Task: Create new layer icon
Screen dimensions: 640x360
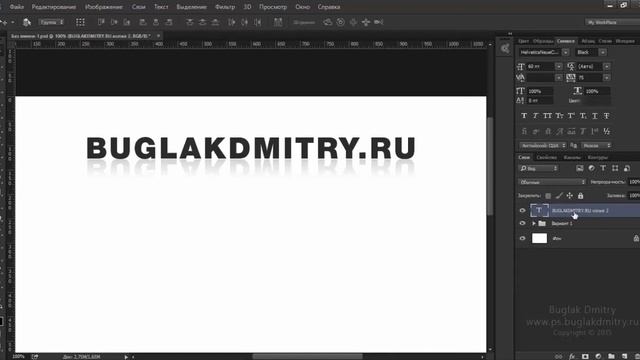Action: point(624,356)
